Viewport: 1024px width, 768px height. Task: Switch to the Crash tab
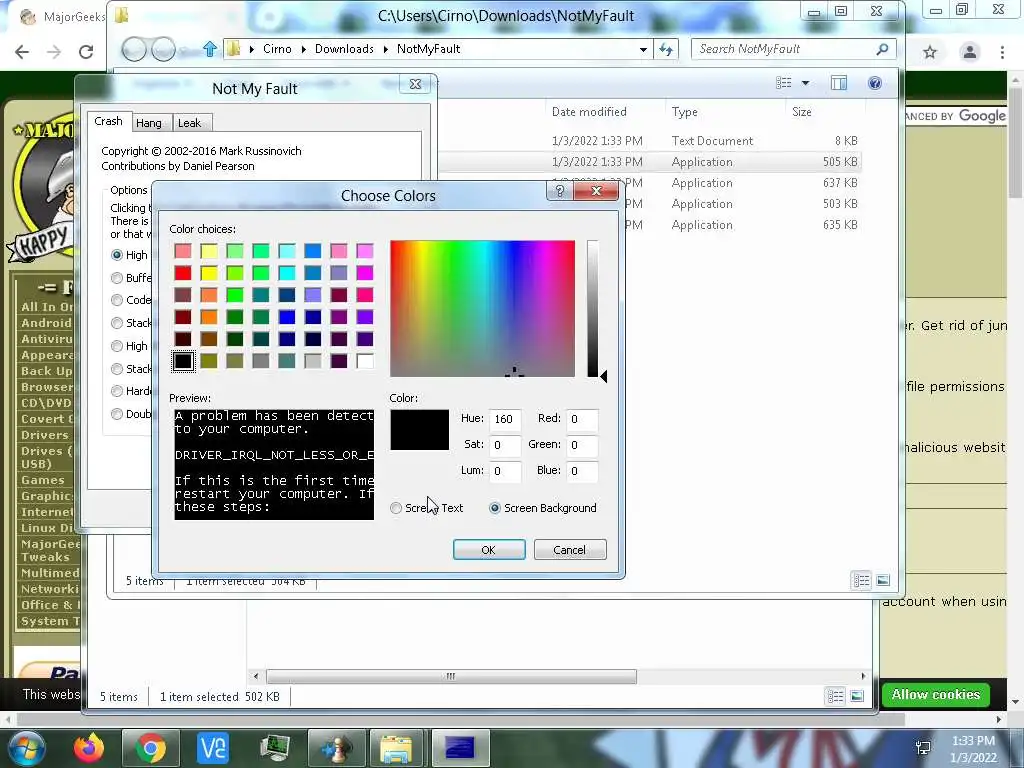tap(108, 121)
